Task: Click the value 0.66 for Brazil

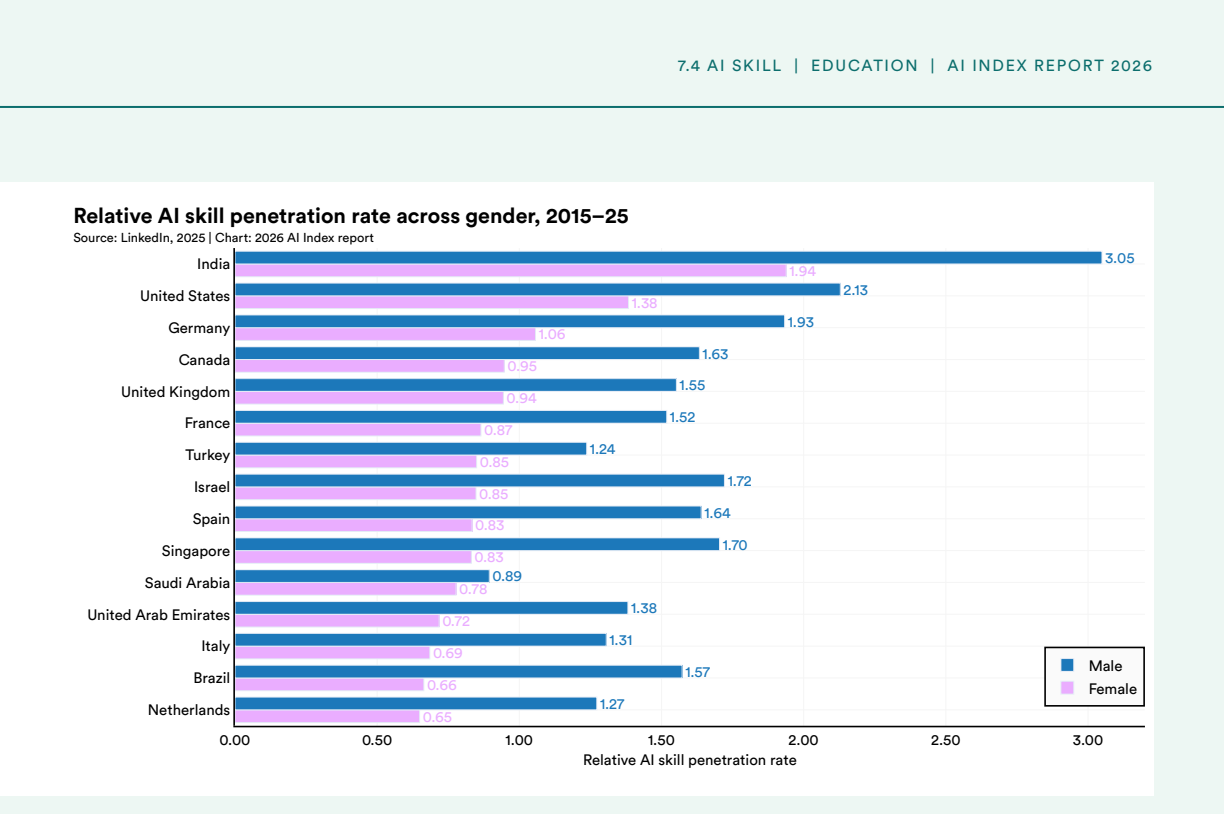Action: pyautogui.click(x=441, y=685)
